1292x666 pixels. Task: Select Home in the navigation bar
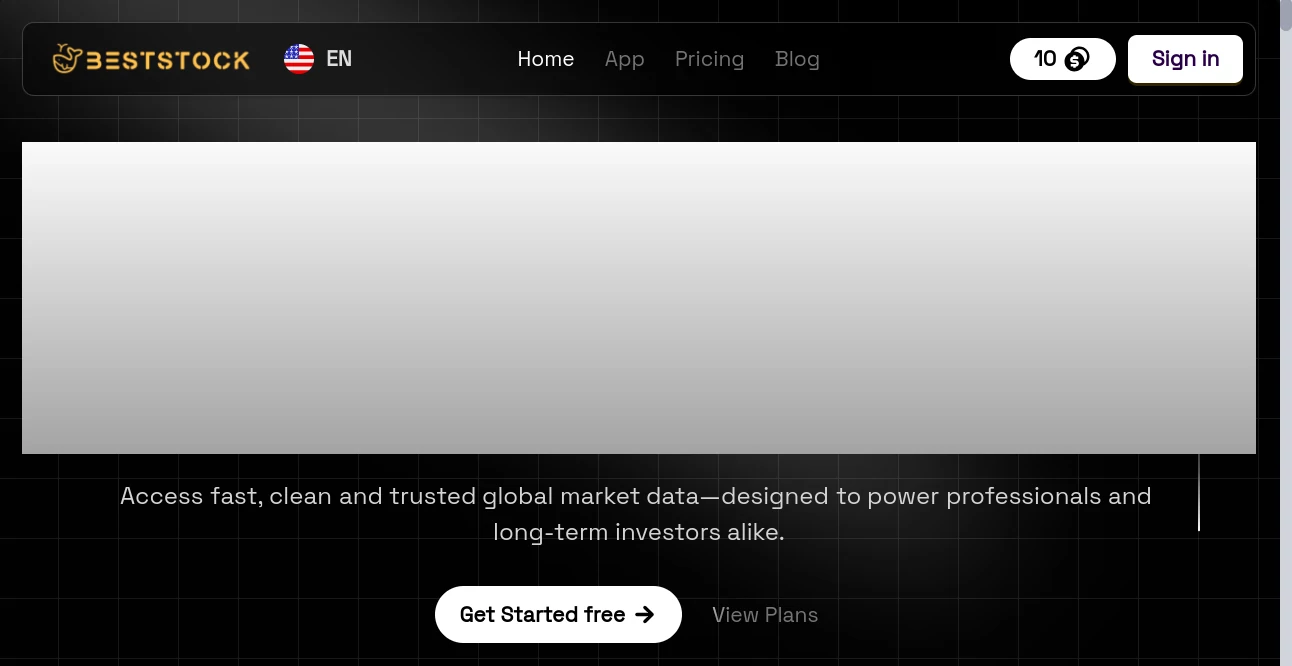coord(545,59)
